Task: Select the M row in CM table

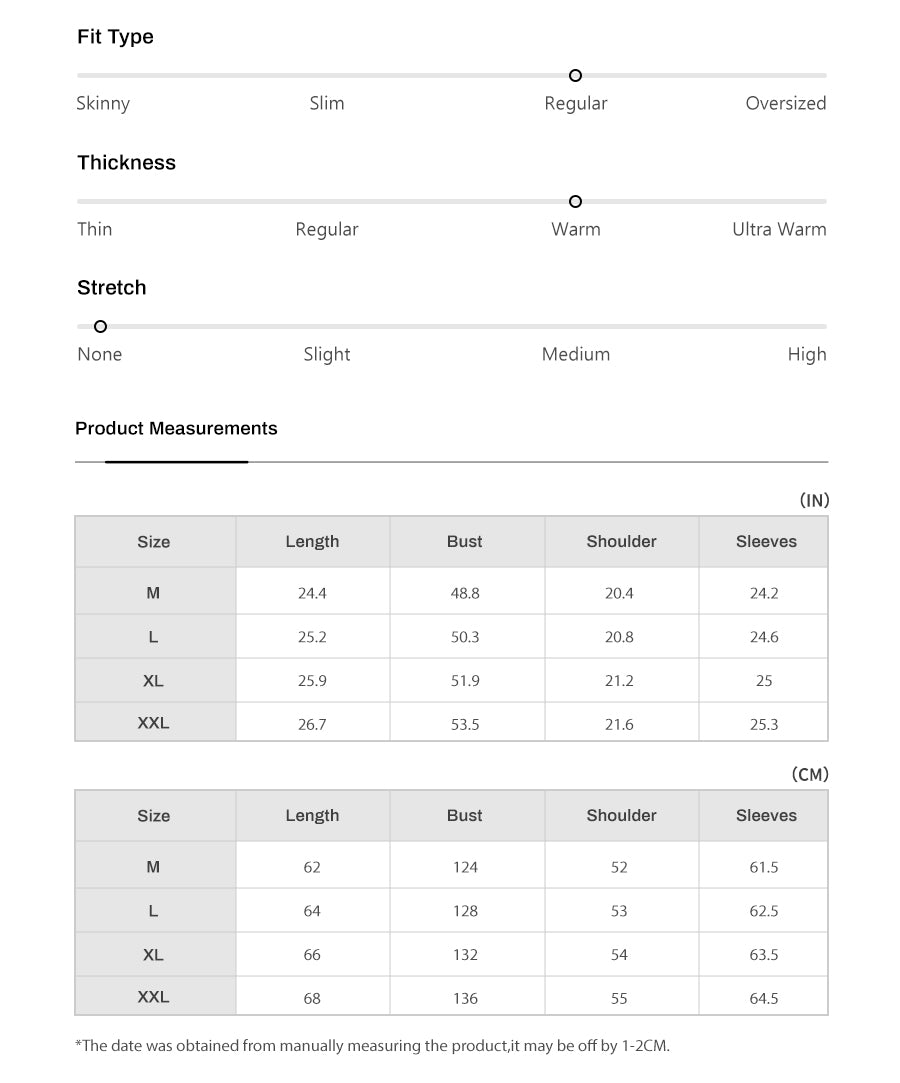Action: [x=451, y=865]
